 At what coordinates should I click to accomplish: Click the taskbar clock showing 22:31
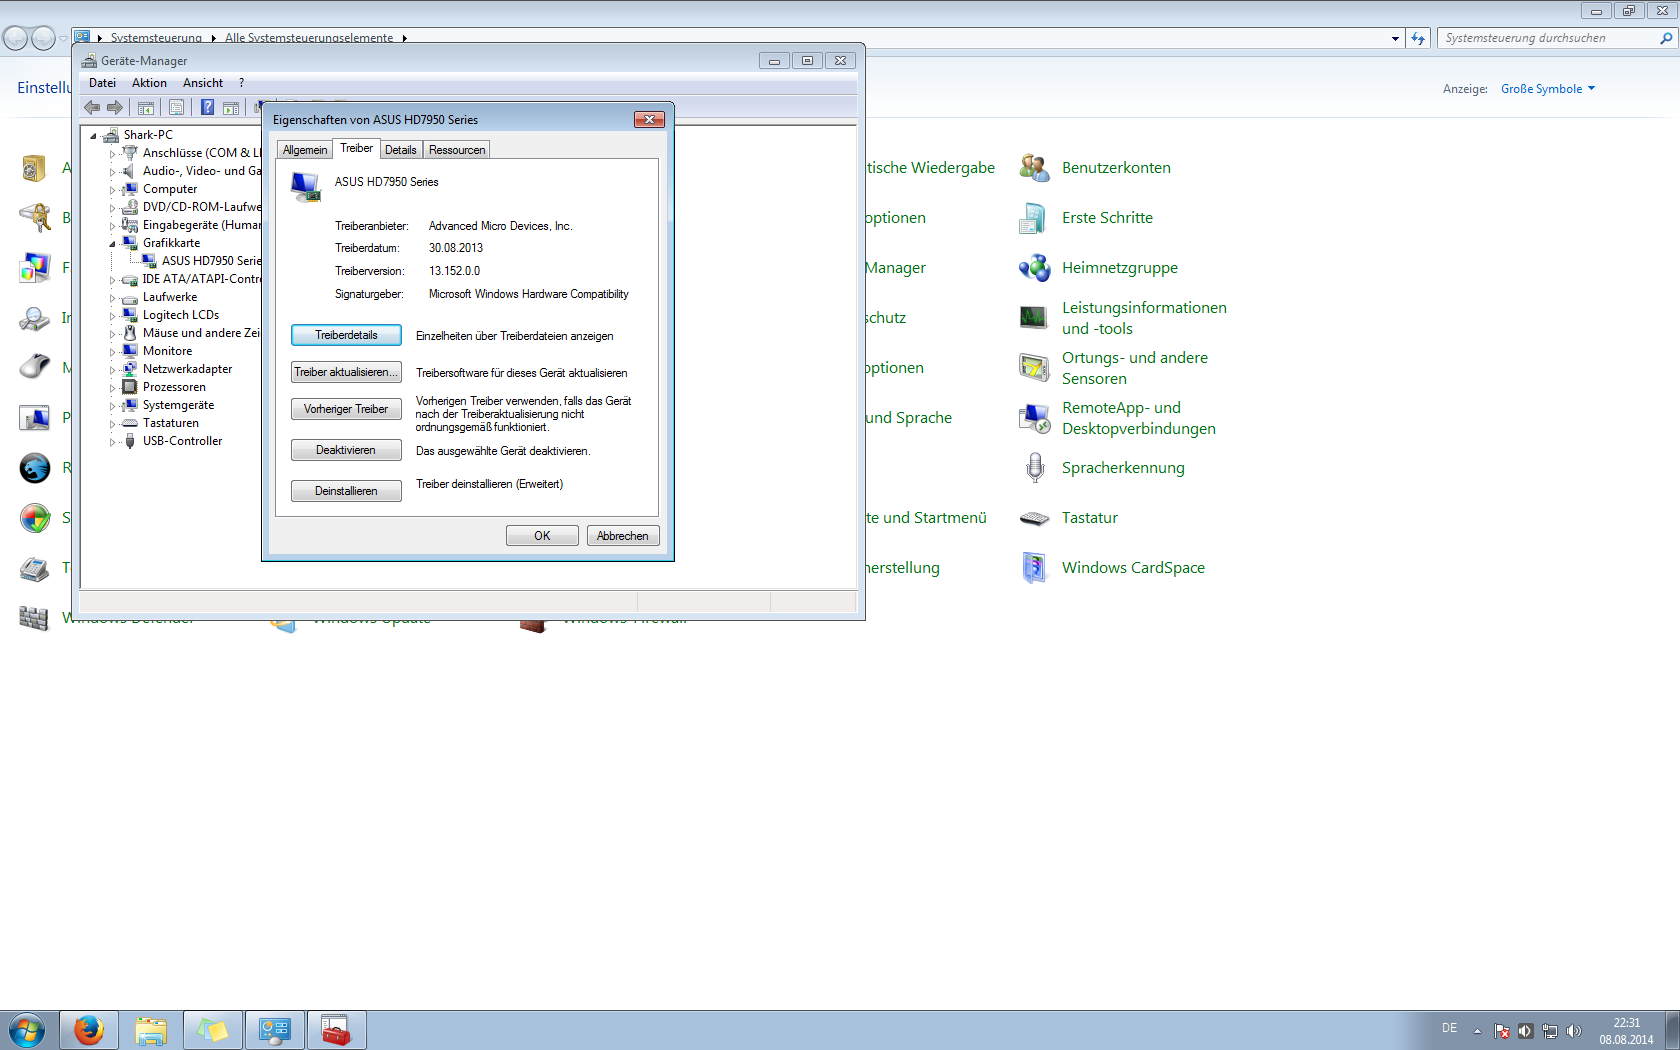coord(1626,1031)
